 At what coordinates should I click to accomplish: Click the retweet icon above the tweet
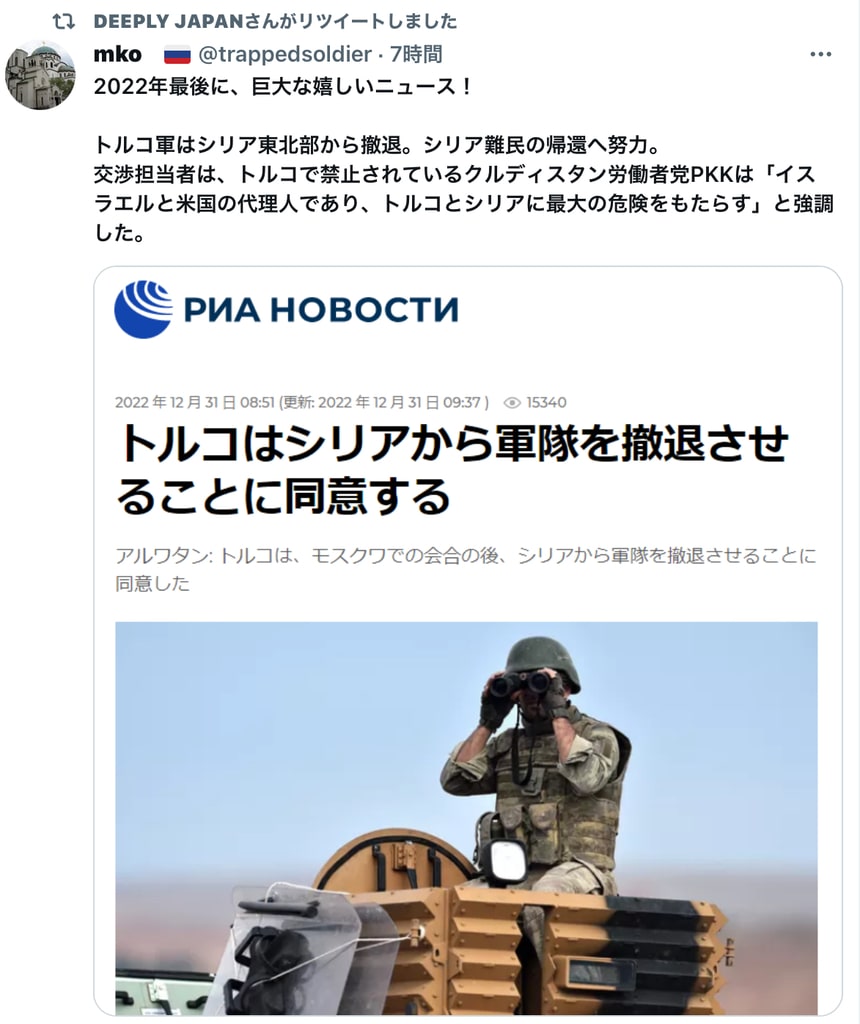point(63,22)
